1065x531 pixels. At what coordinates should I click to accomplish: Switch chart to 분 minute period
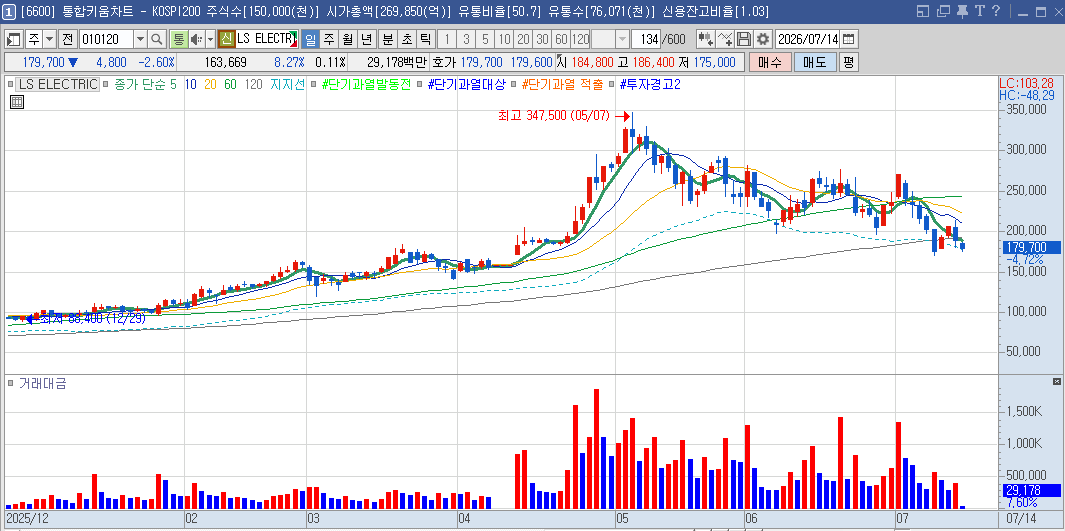click(x=388, y=39)
